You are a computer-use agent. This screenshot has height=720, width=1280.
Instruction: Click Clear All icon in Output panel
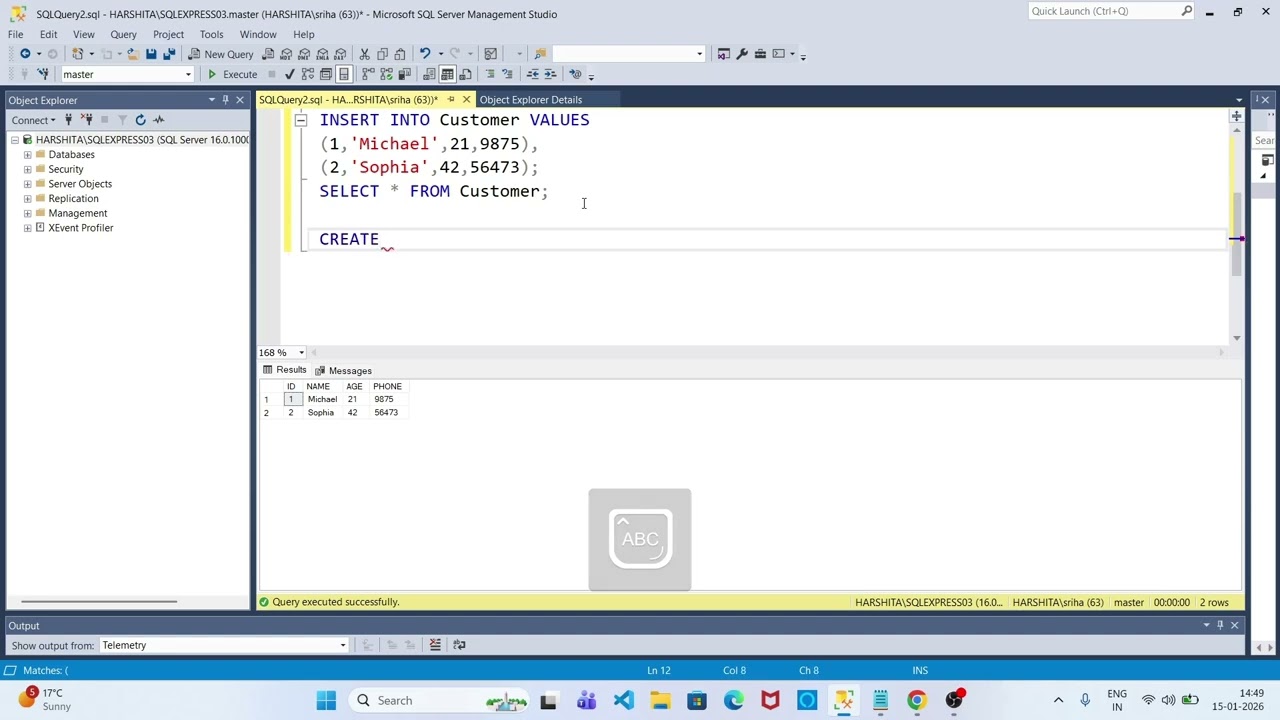(x=435, y=645)
